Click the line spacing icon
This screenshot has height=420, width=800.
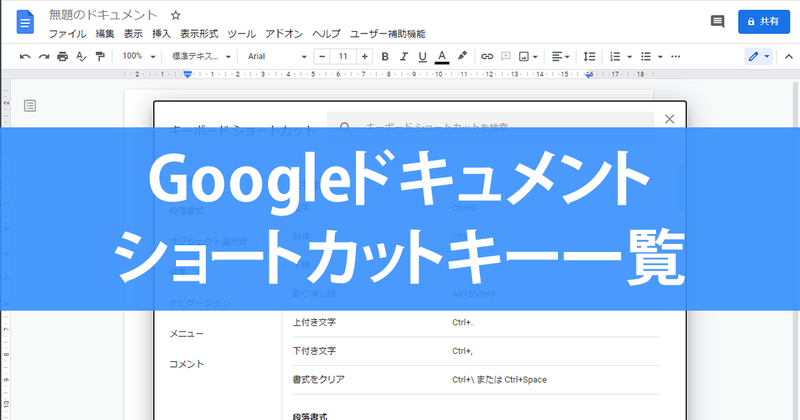(589, 57)
